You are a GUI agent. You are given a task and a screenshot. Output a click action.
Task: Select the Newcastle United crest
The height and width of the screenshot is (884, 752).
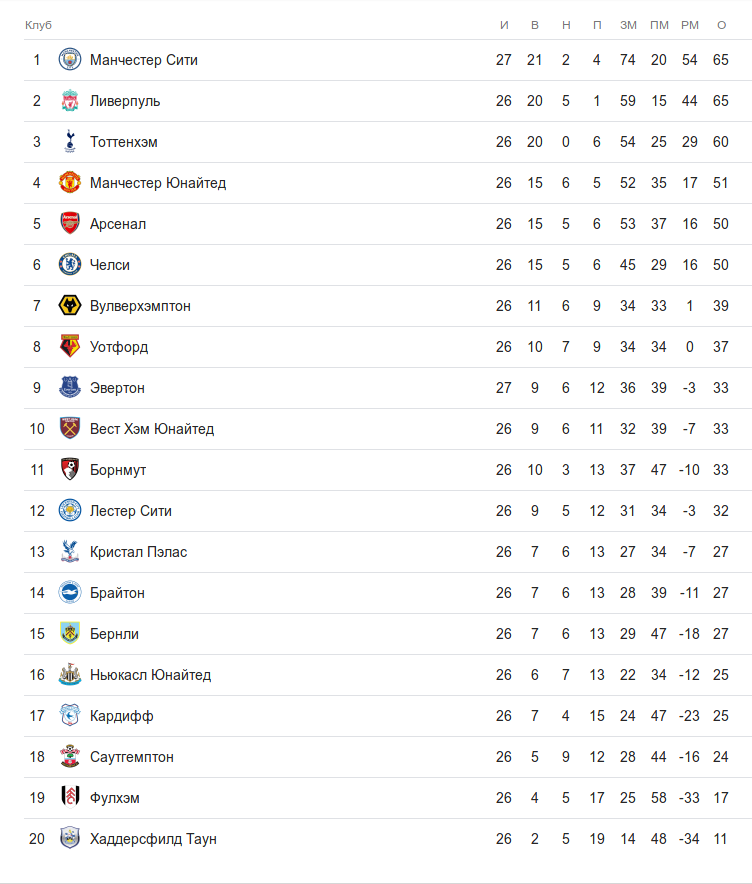69,675
